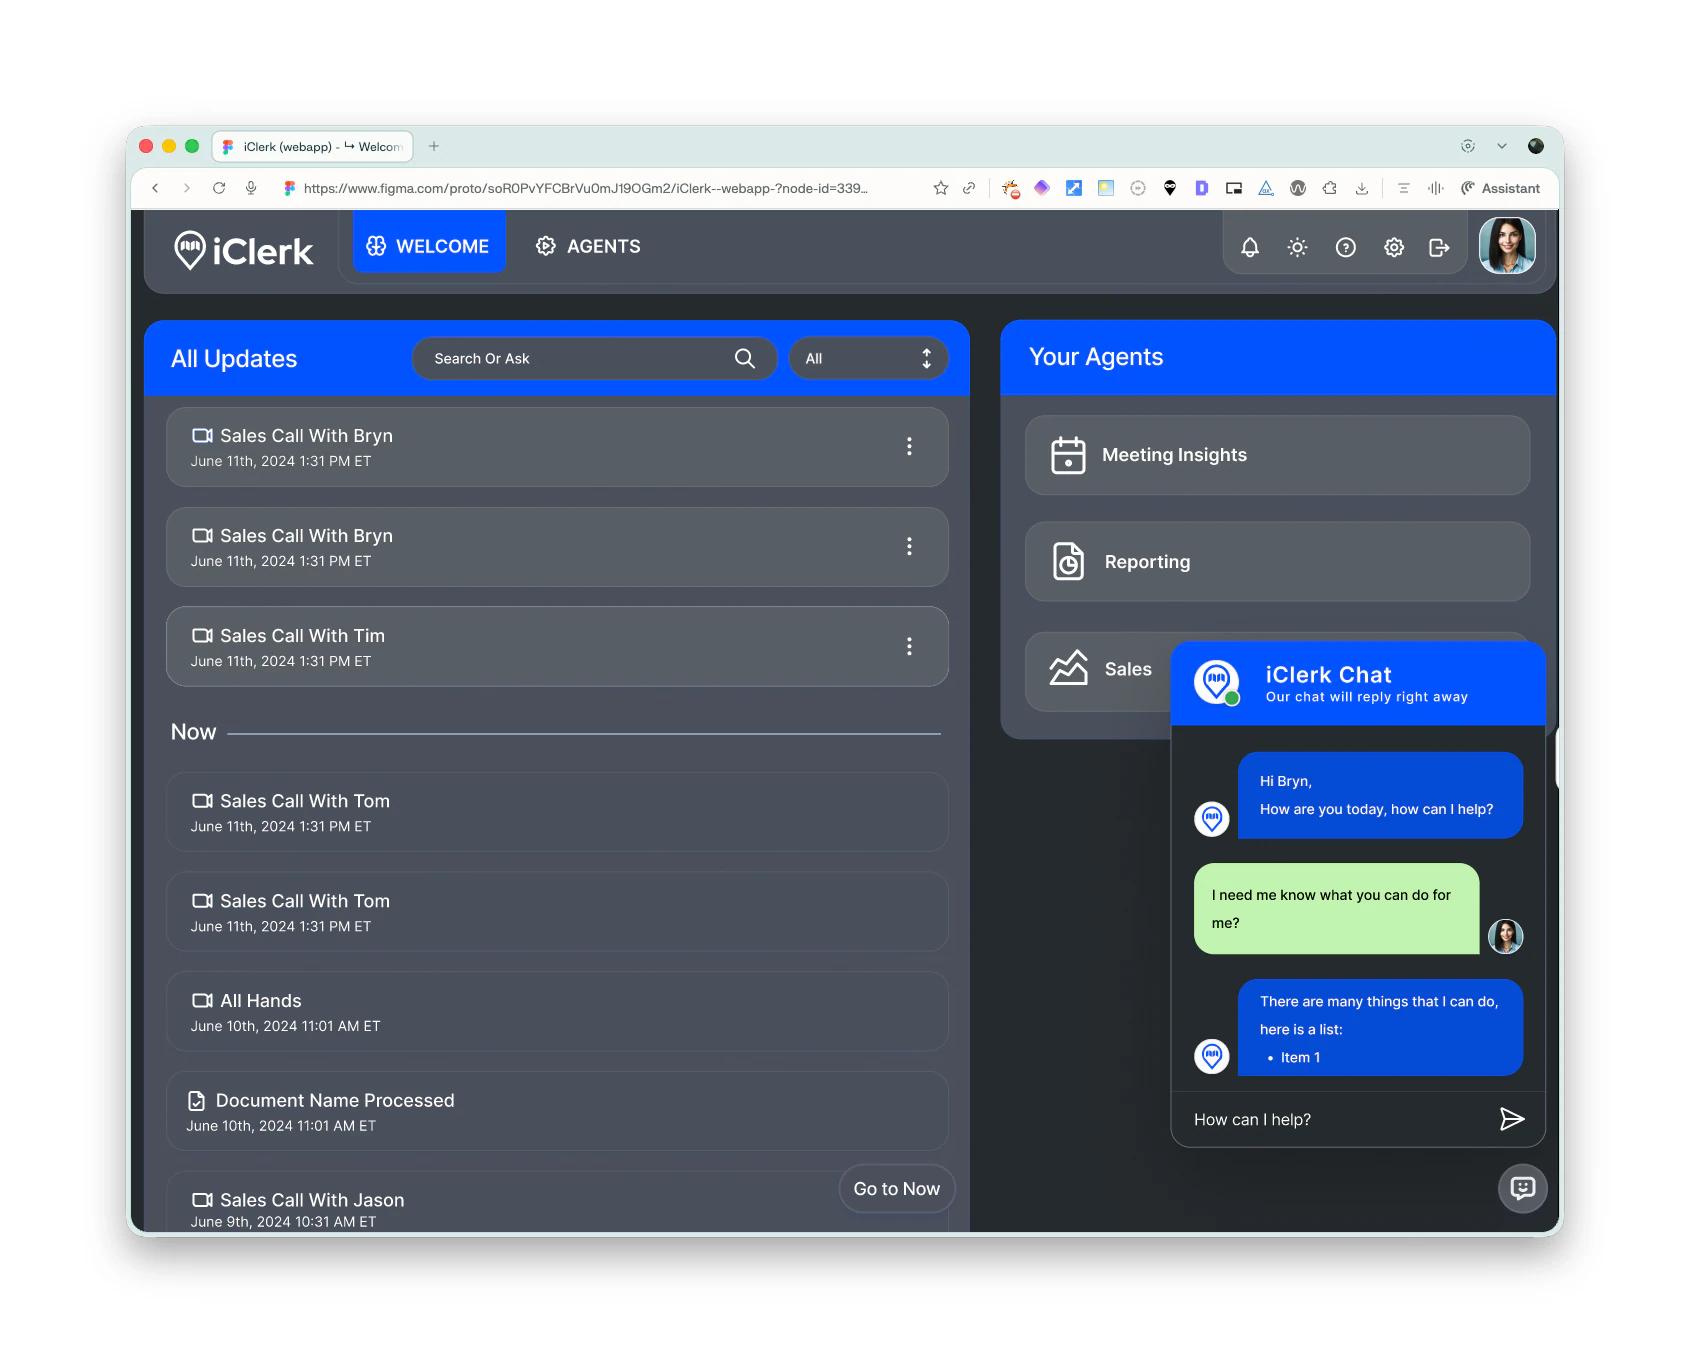1690x1363 pixels.
Task: Click the iClerk Chat header logo
Action: (x=1217, y=682)
